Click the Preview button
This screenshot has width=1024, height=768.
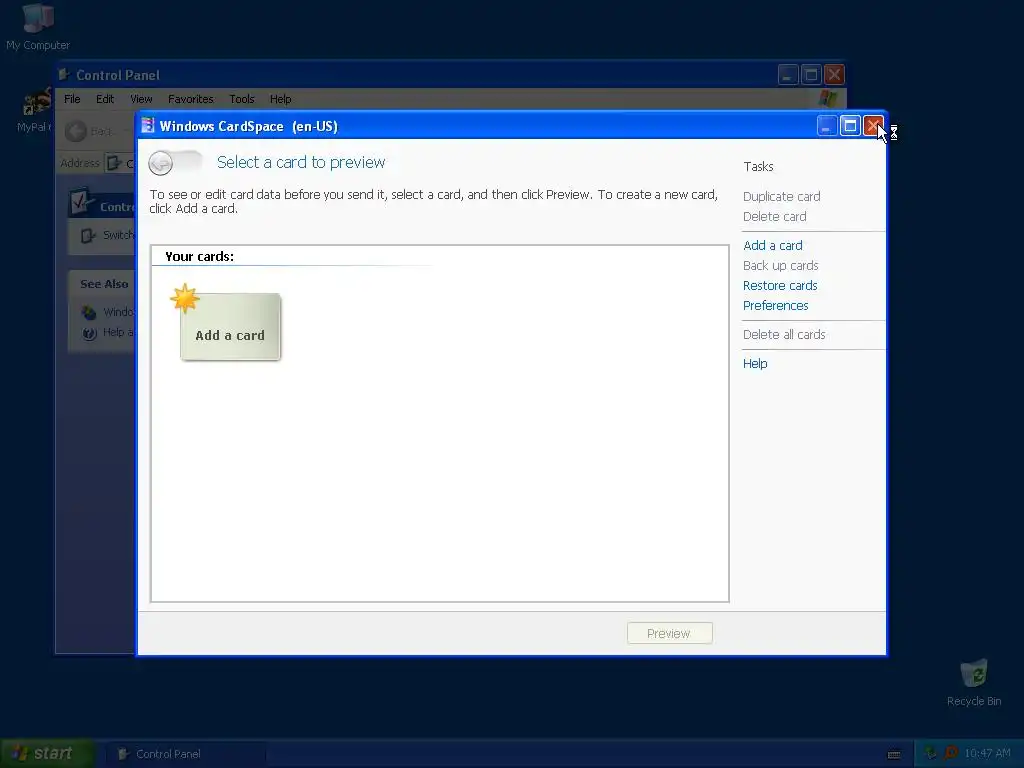[x=669, y=633]
